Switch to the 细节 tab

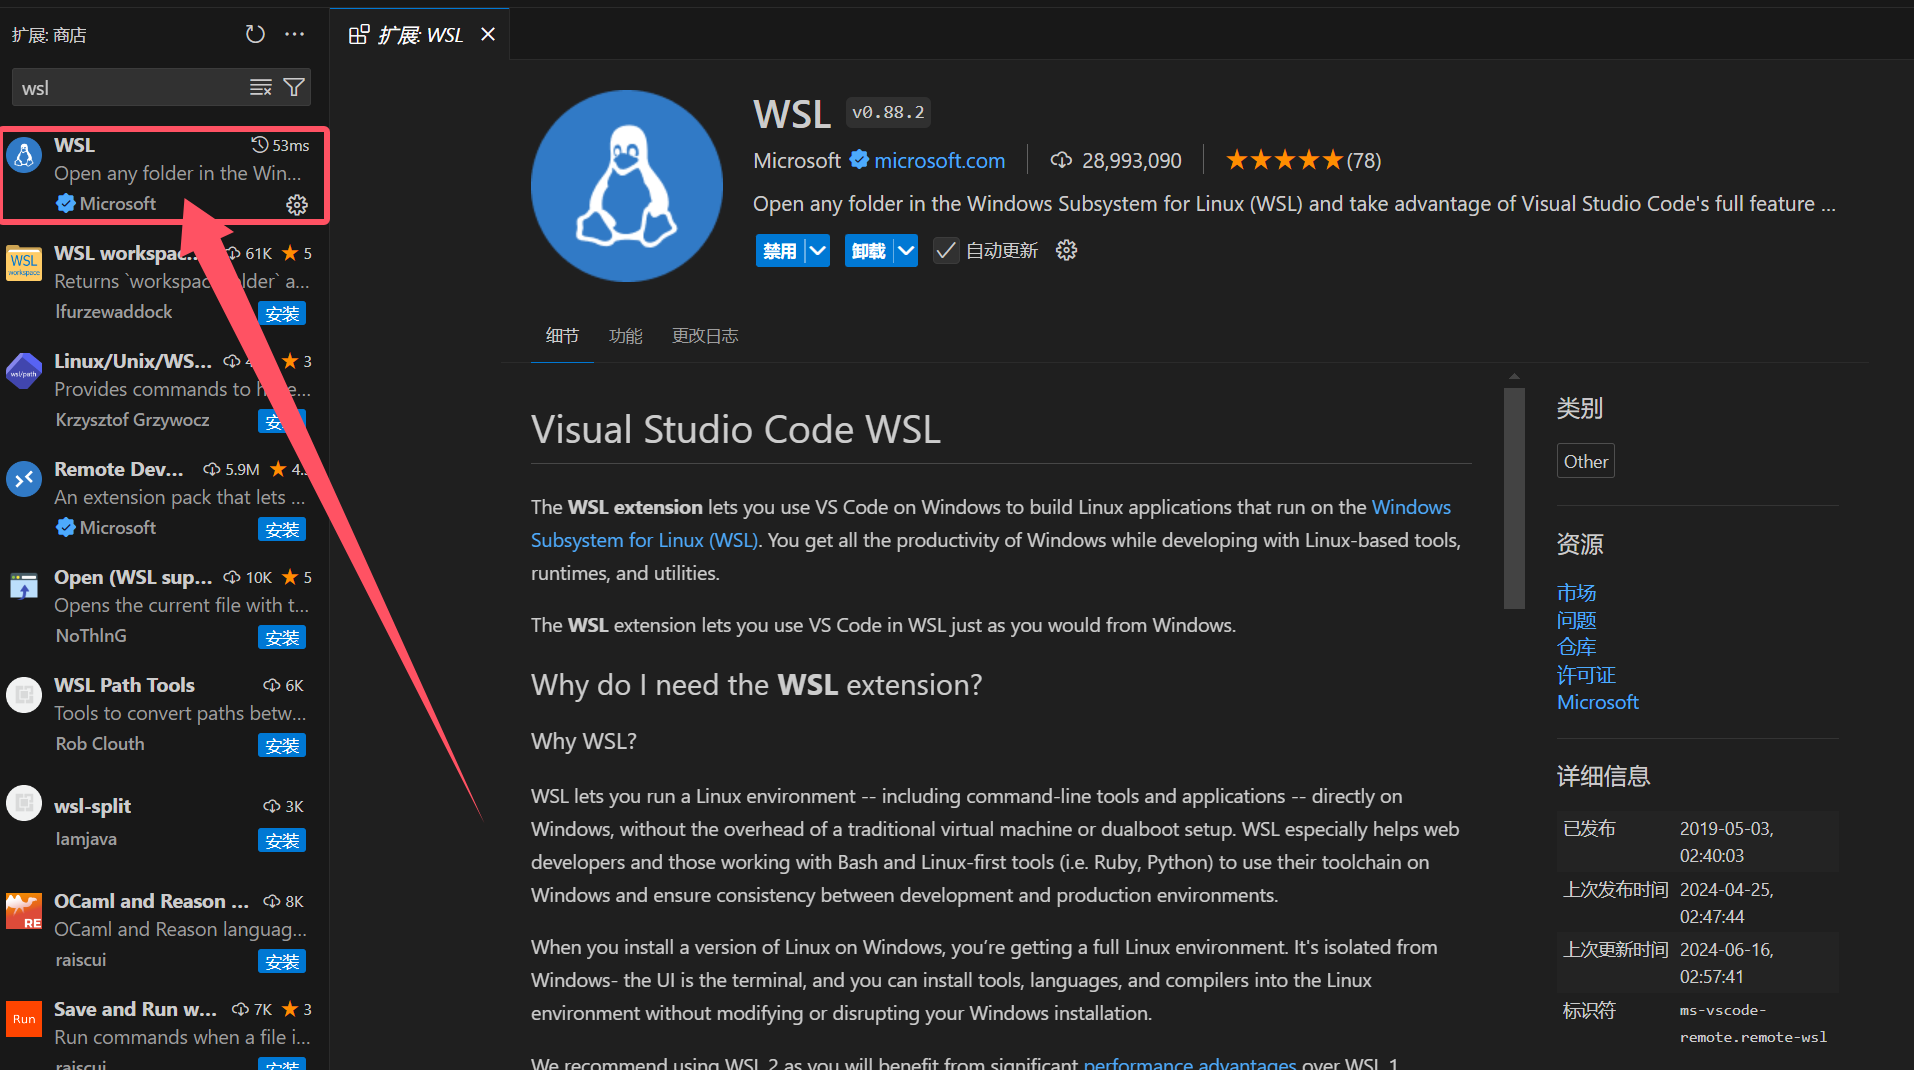(x=562, y=336)
